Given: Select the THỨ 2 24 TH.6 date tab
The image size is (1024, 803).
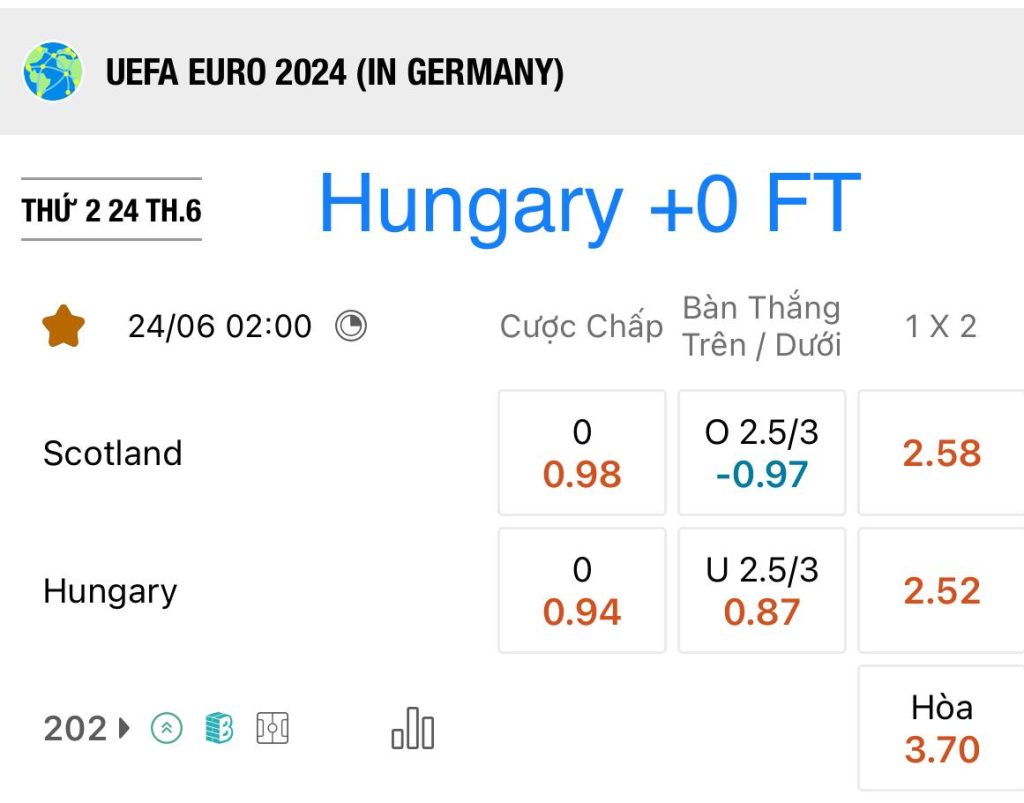Looking at the screenshot, I should pos(112,210).
